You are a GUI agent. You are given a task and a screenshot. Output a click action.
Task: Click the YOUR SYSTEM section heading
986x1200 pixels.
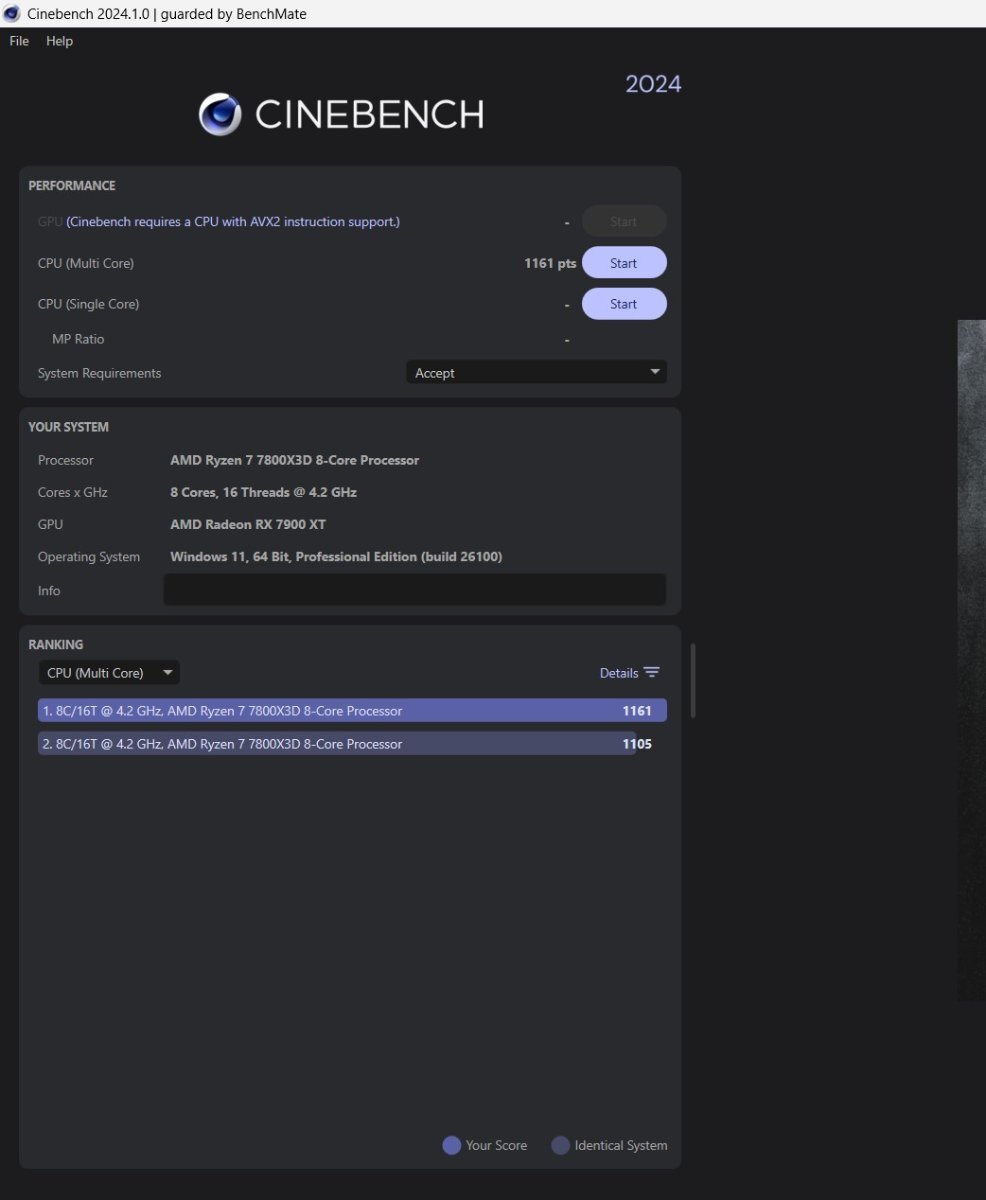click(69, 427)
